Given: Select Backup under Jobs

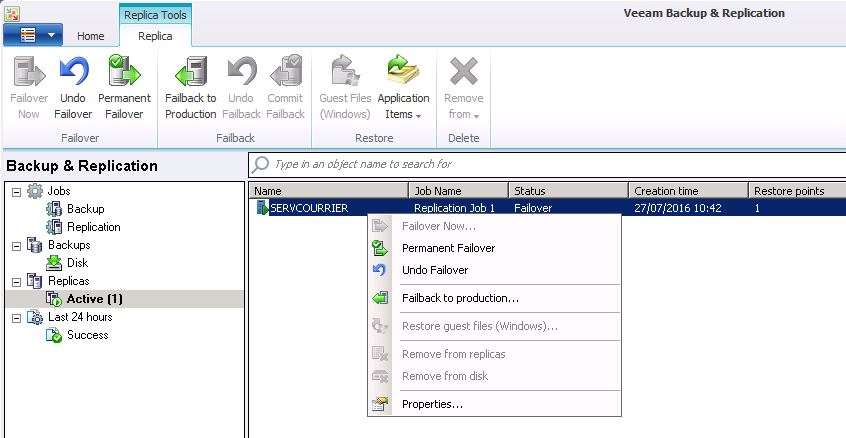Looking at the screenshot, I should [x=86, y=209].
